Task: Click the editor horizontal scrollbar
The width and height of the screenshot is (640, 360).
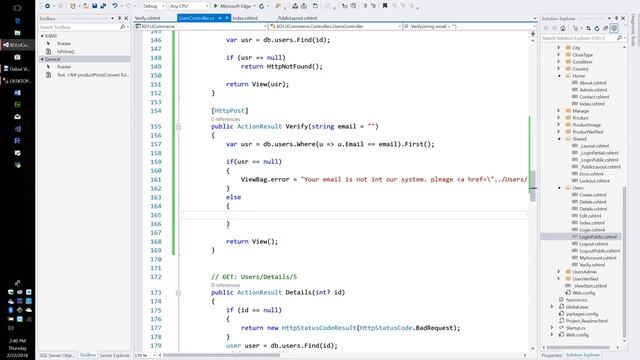Action: tap(222, 355)
